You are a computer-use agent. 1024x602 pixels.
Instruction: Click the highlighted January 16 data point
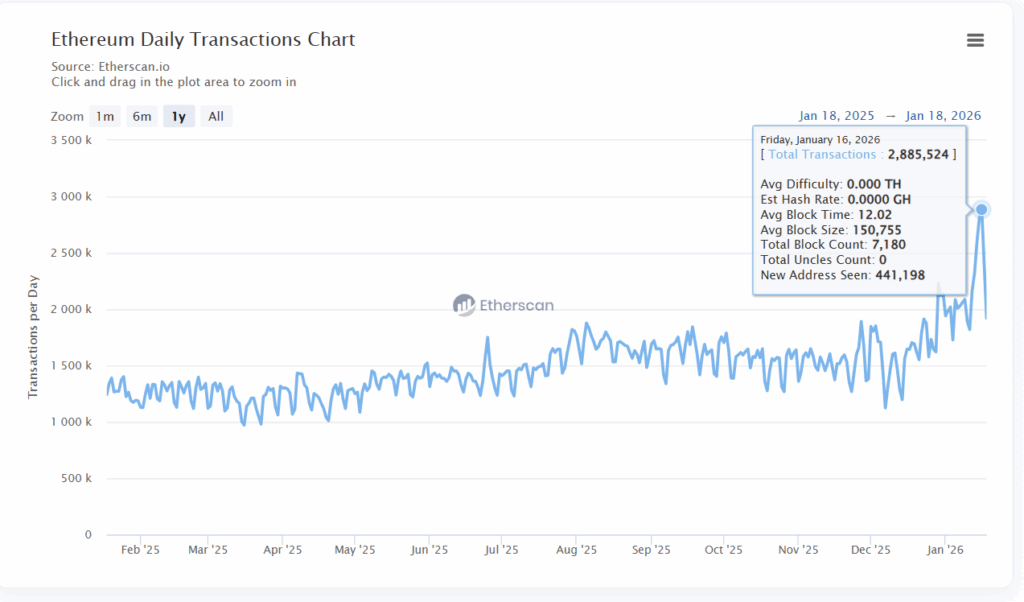[x=982, y=209]
